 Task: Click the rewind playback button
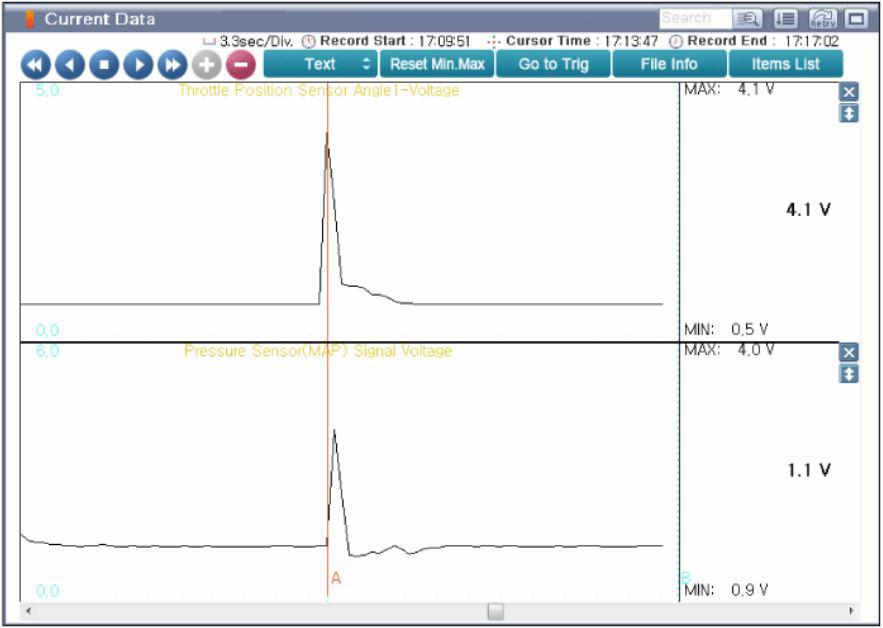(x=35, y=65)
